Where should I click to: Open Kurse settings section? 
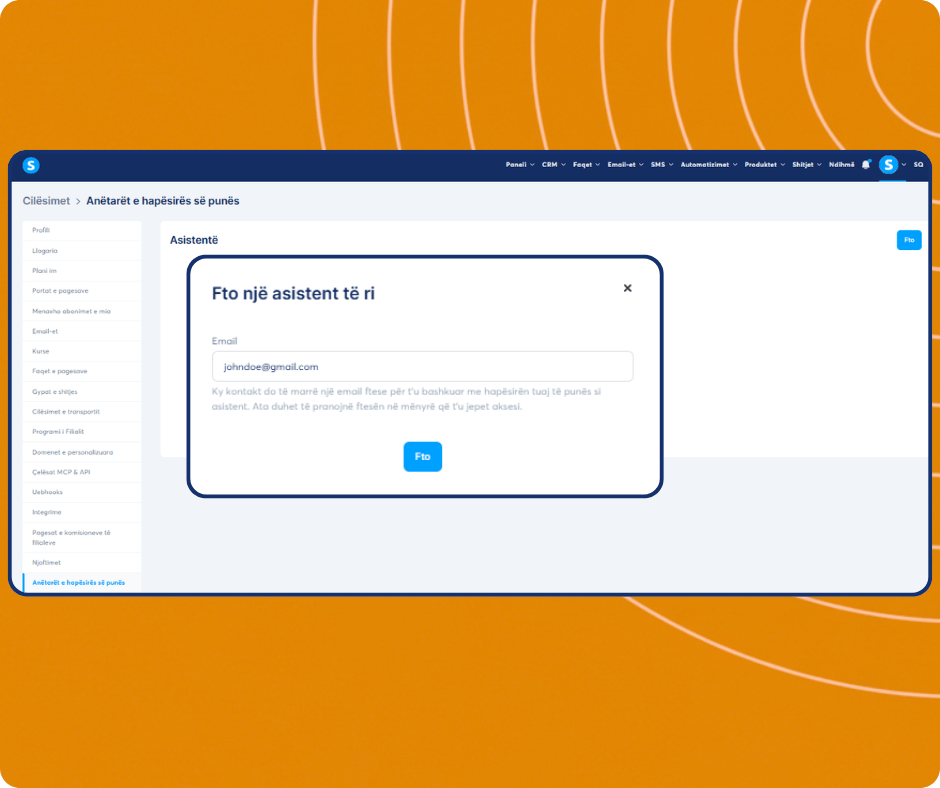coord(82,351)
